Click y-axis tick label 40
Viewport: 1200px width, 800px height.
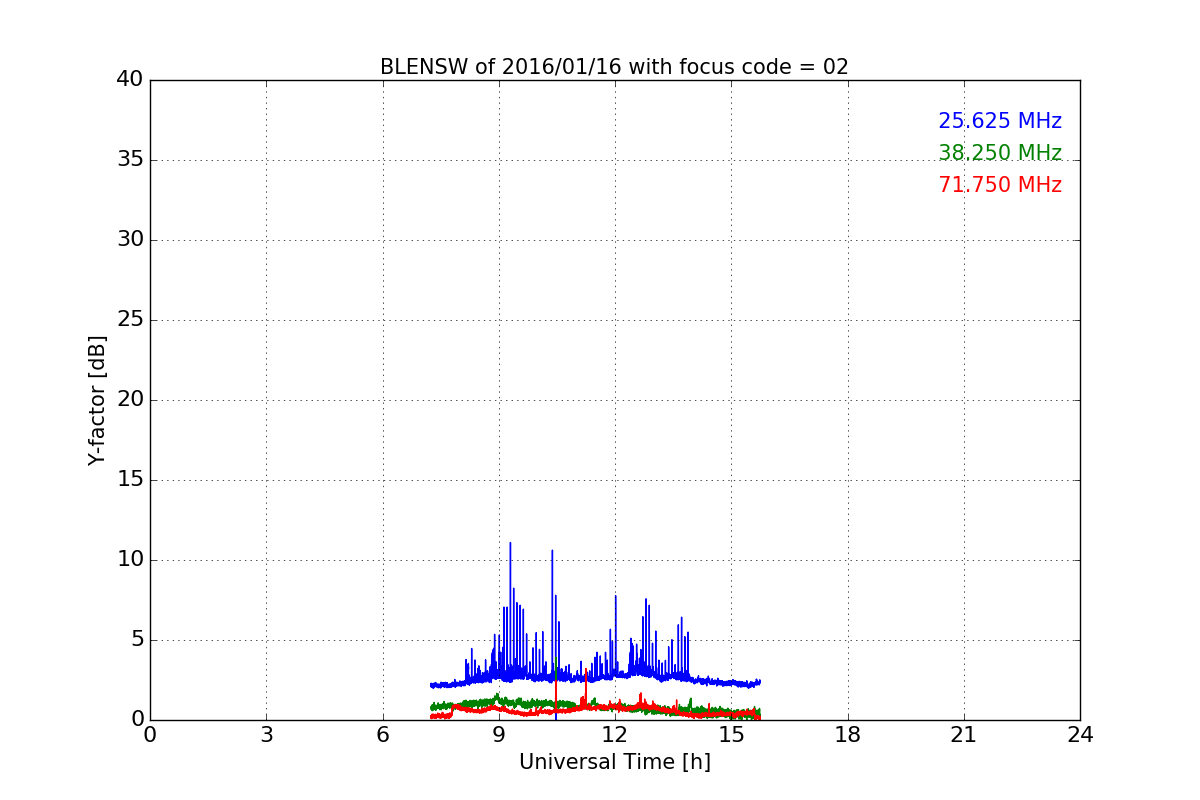pos(130,80)
